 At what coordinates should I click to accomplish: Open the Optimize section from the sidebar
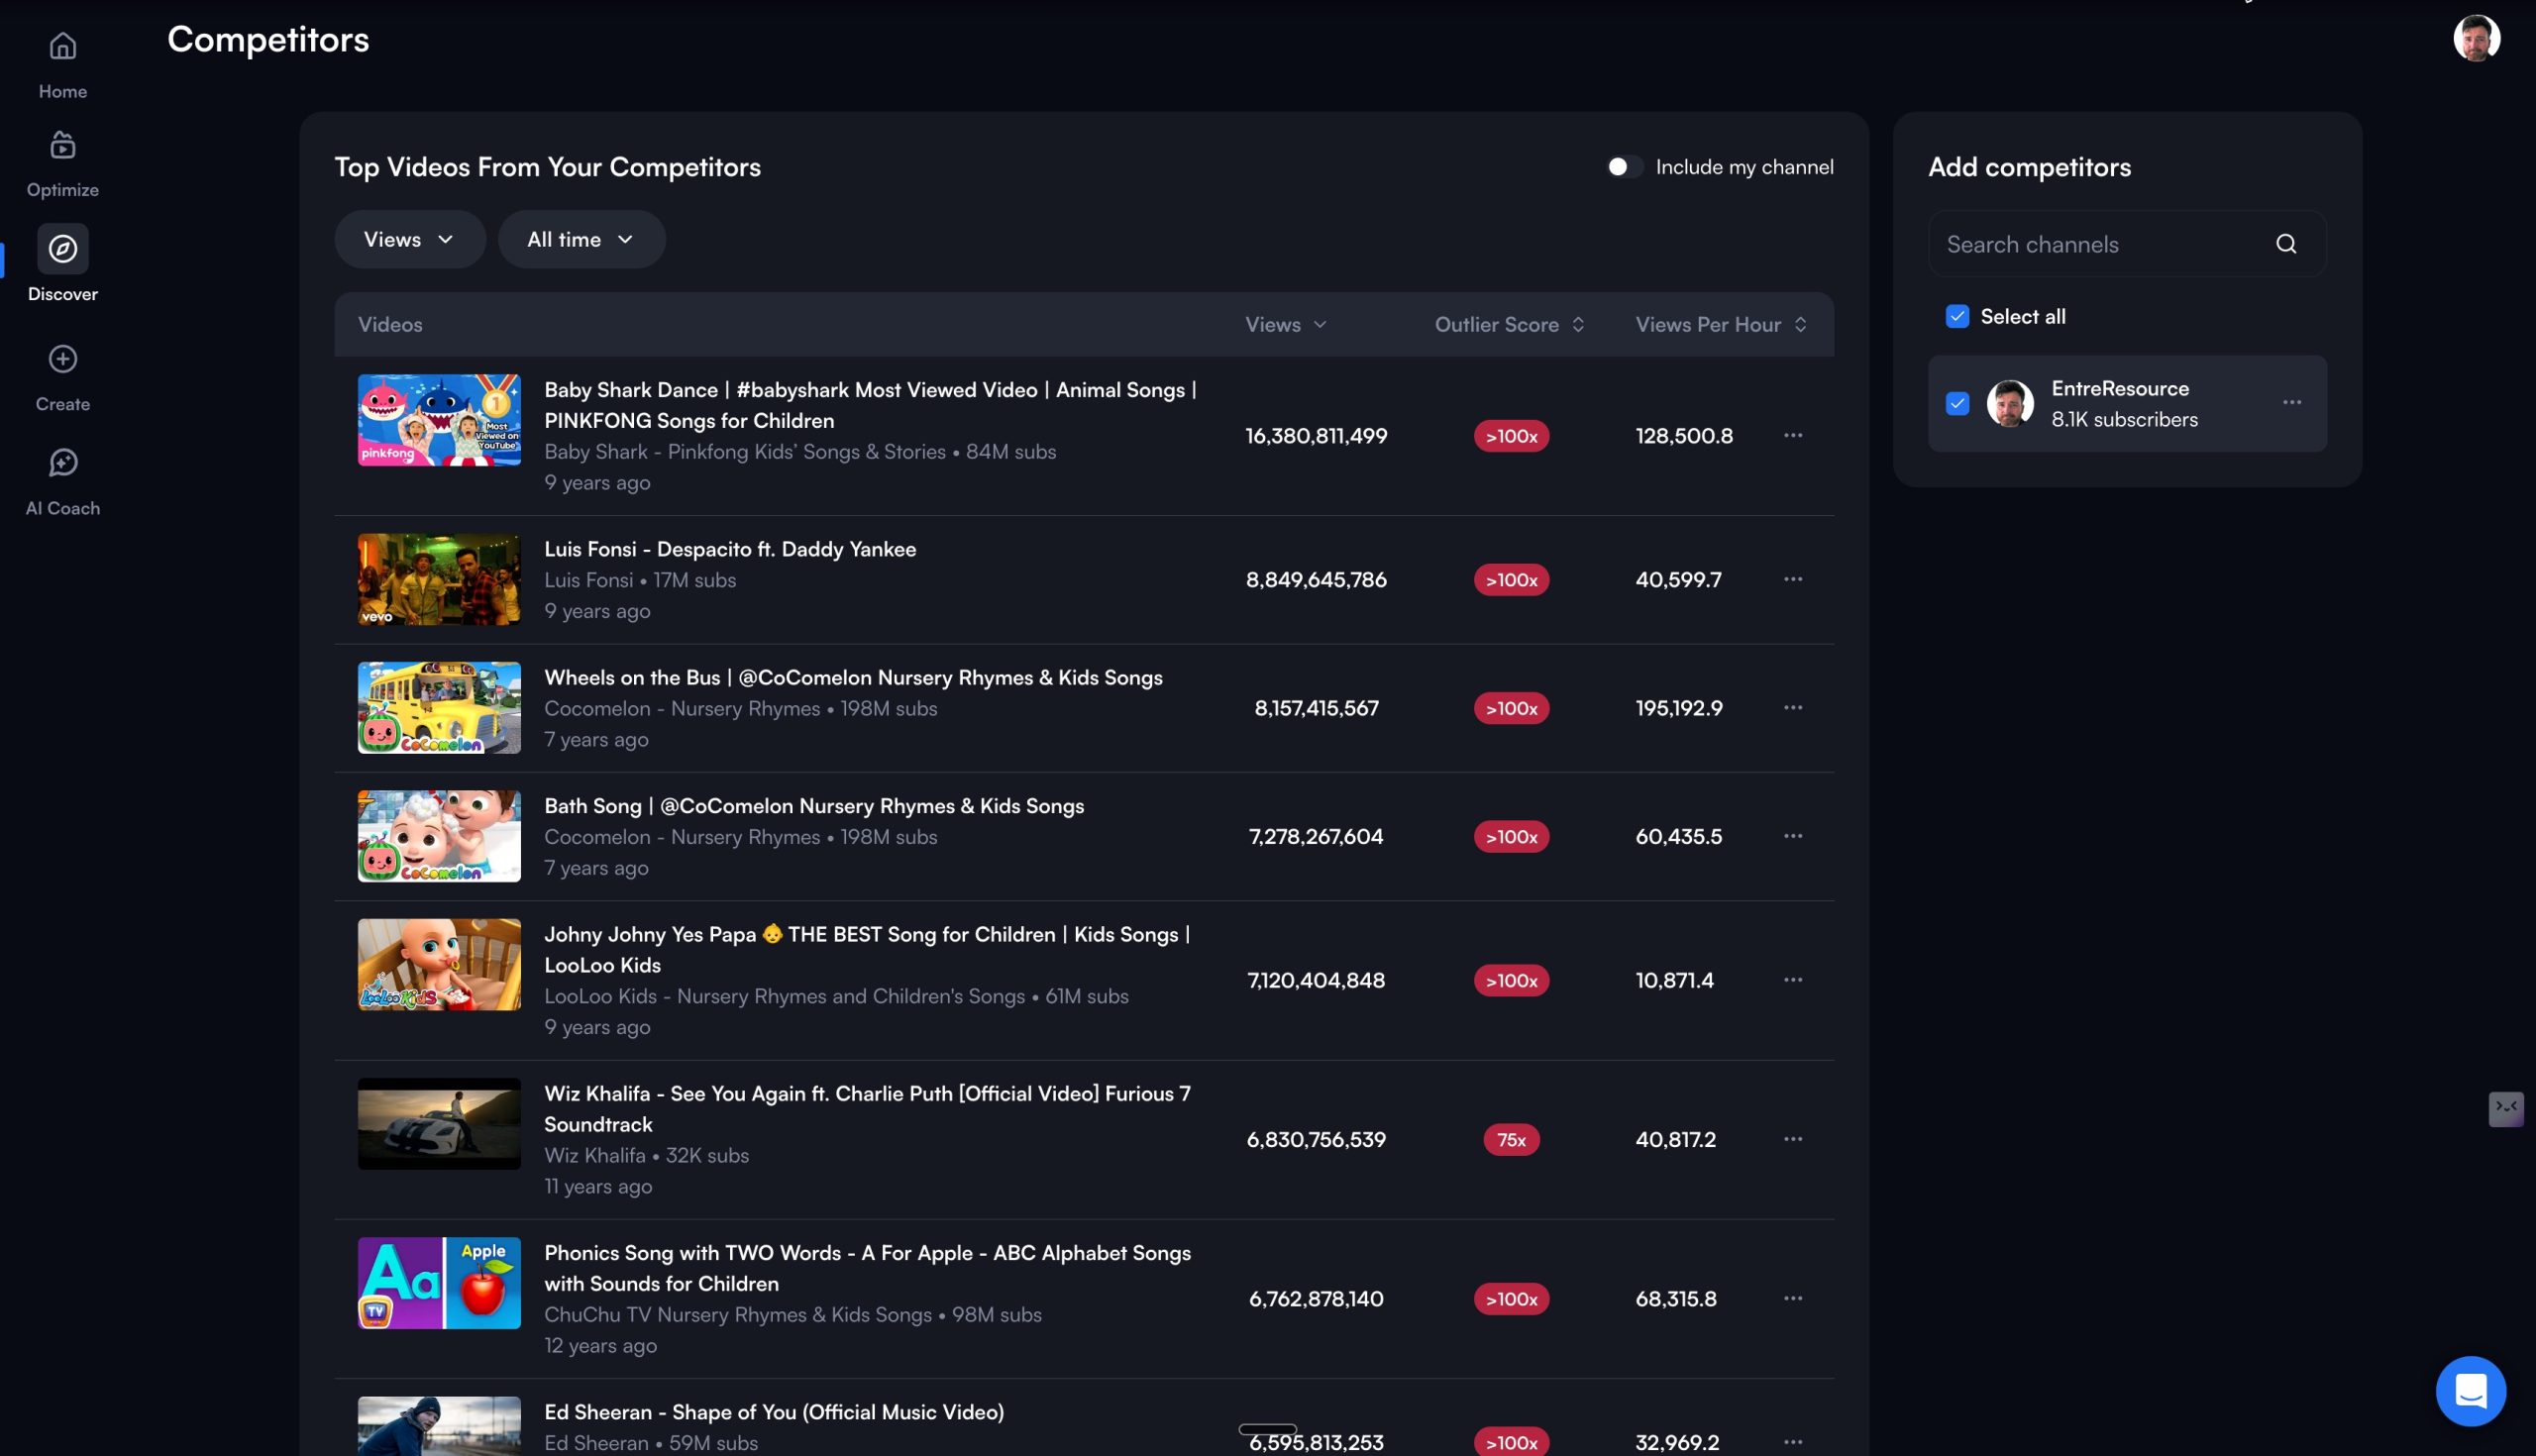point(62,146)
